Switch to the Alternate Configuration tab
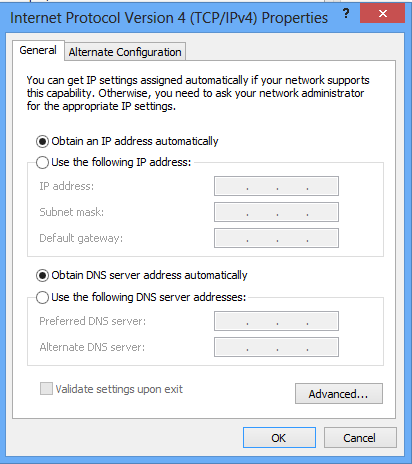The image size is (412, 464). click(125, 52)
